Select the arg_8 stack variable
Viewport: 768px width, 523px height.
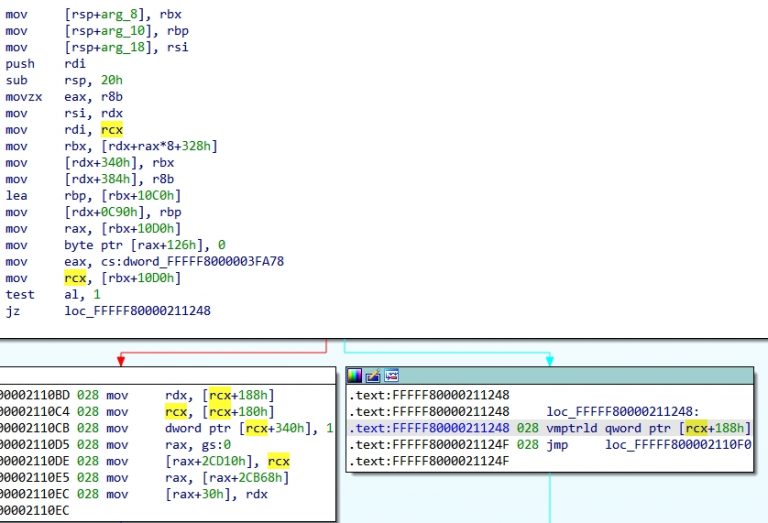(110, 15)
